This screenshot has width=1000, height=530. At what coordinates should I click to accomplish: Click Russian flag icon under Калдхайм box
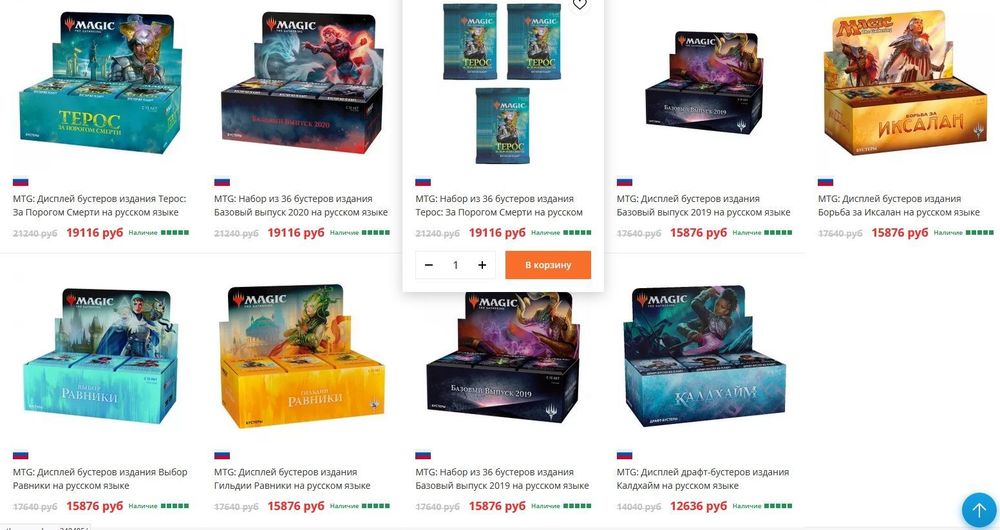coord(624,455)
